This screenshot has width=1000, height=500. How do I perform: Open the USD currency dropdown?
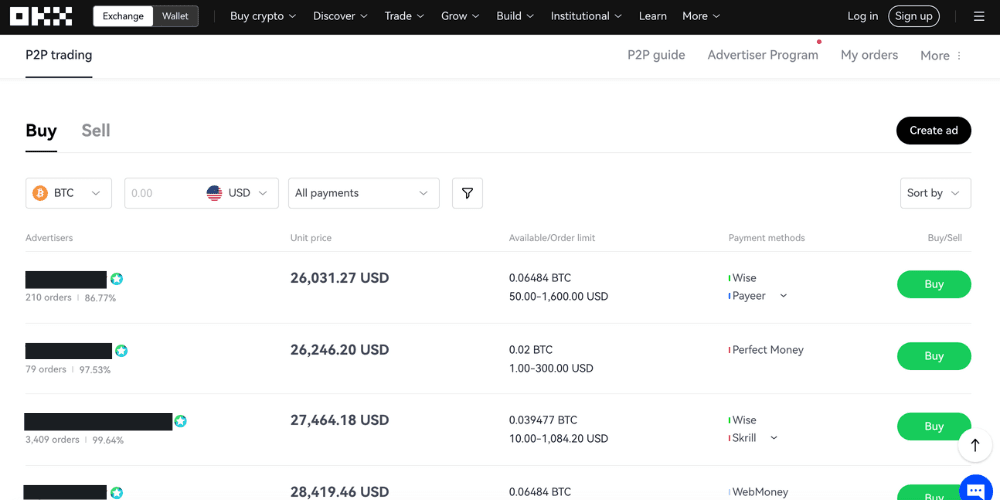[241, 193]
